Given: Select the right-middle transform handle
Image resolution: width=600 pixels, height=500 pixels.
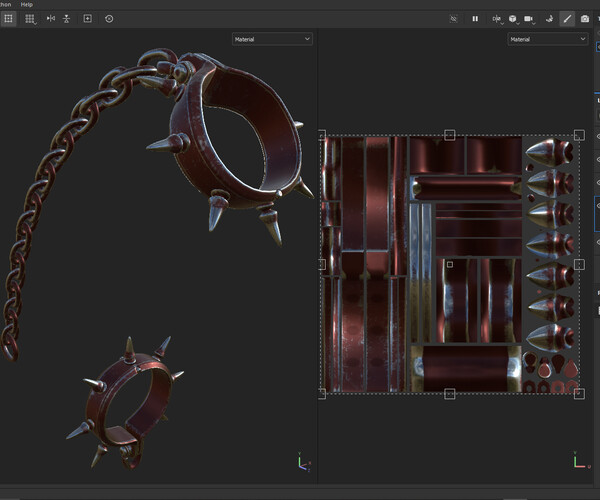Looking at the screenshot, I should click(x=579, y=264).
